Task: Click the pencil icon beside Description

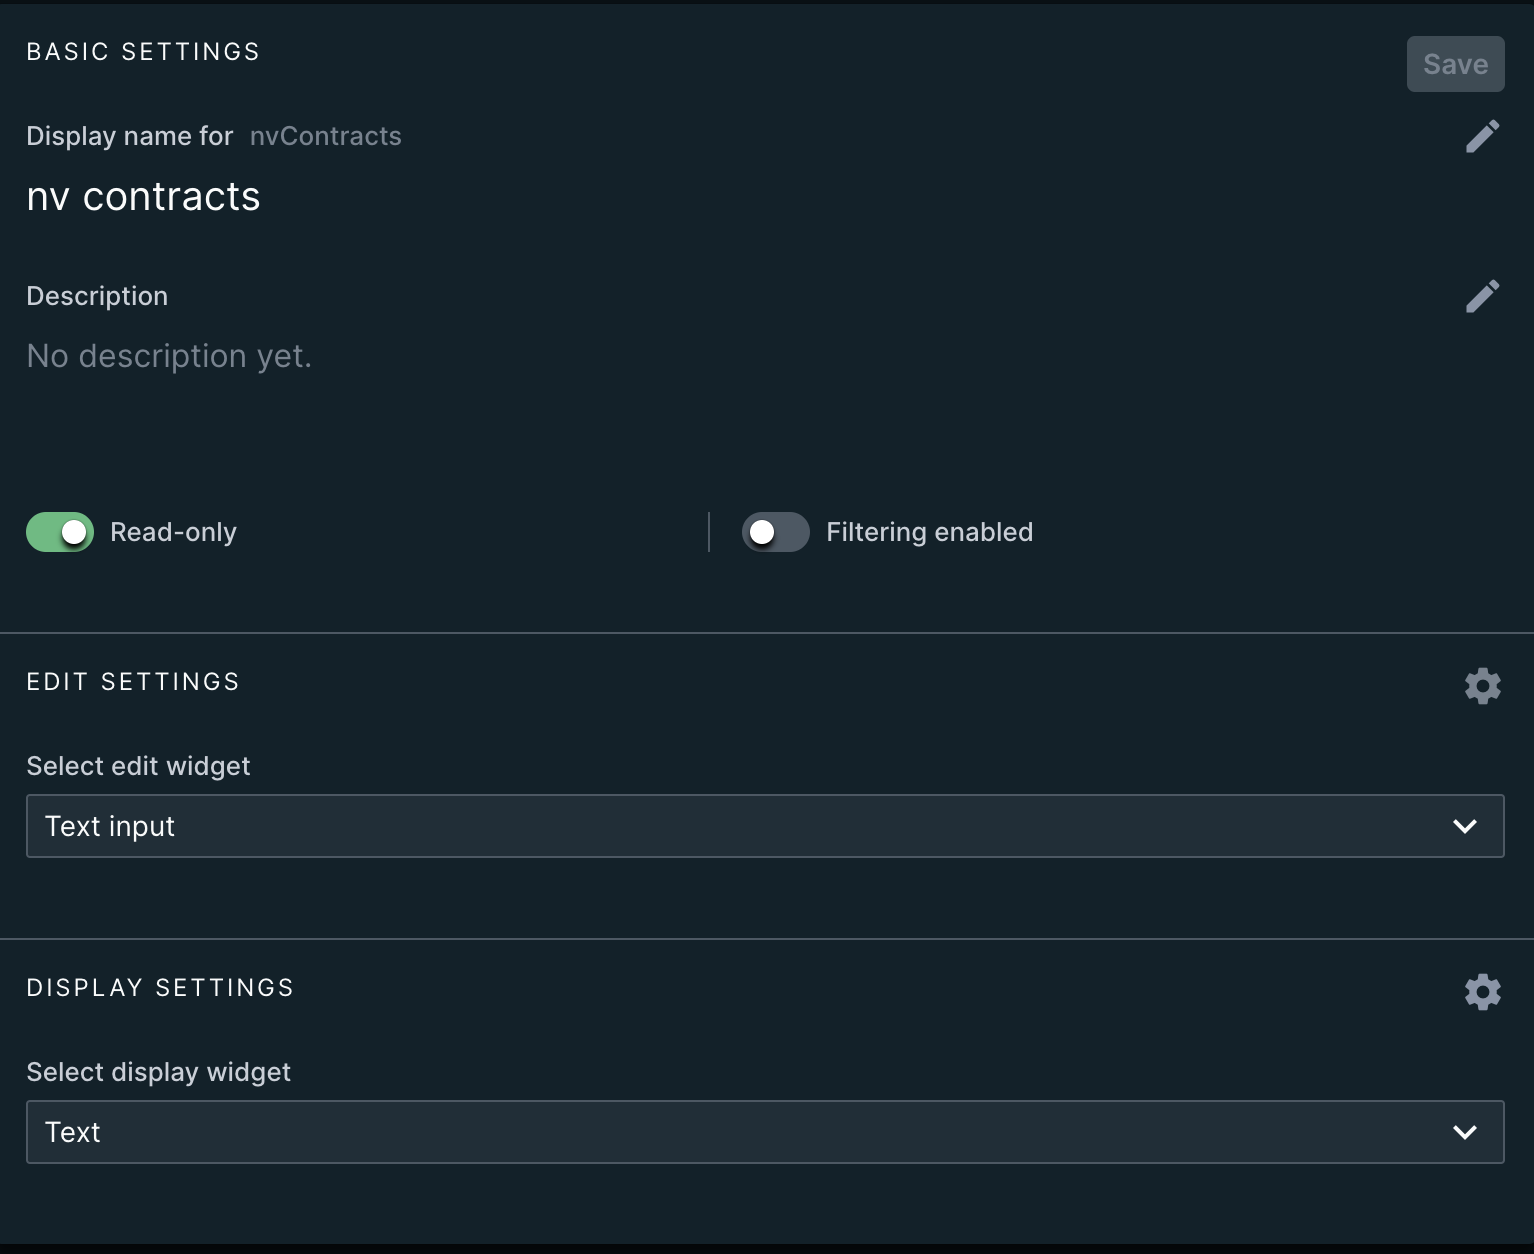Action: (x=1482, y=296)
